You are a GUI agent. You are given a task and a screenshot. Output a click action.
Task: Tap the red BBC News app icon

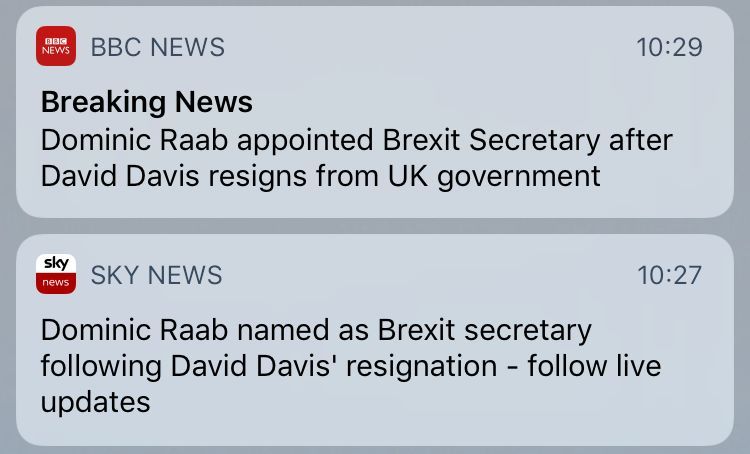pos(56,46)
